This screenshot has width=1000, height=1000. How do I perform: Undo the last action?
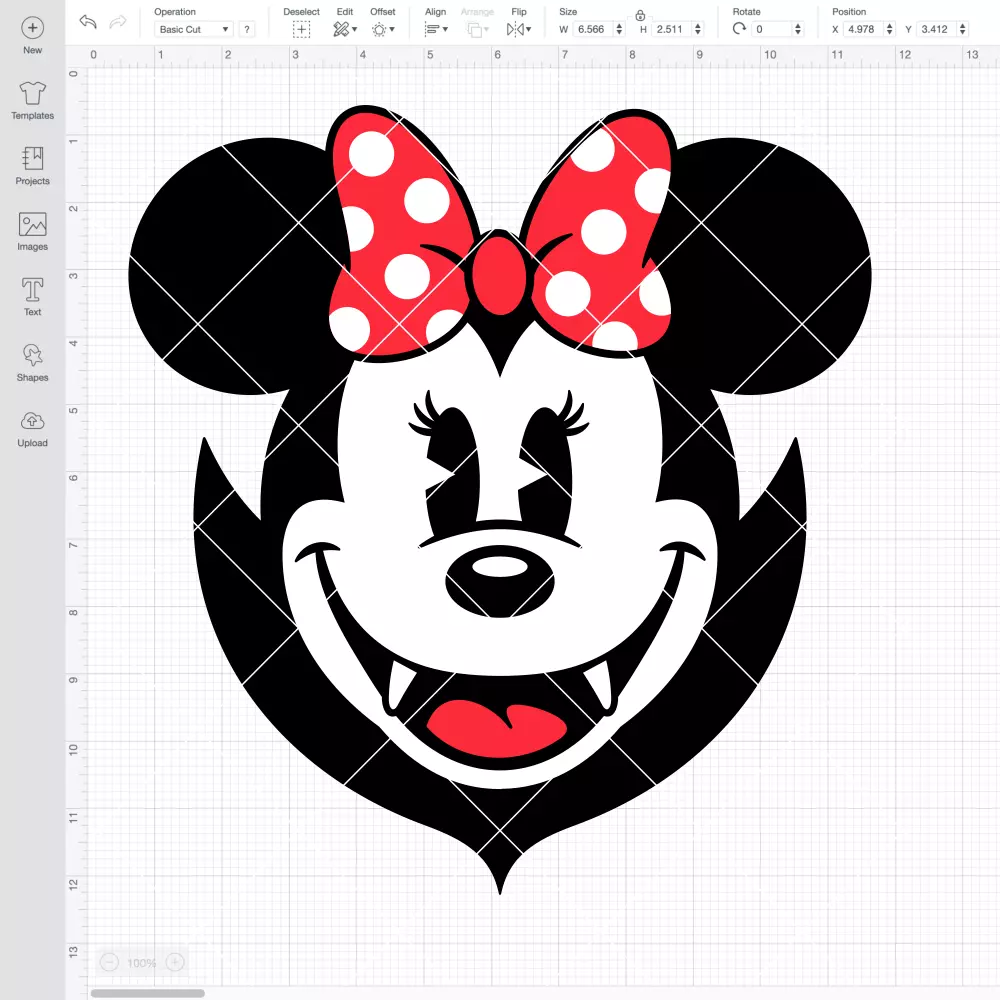[88, 22]
